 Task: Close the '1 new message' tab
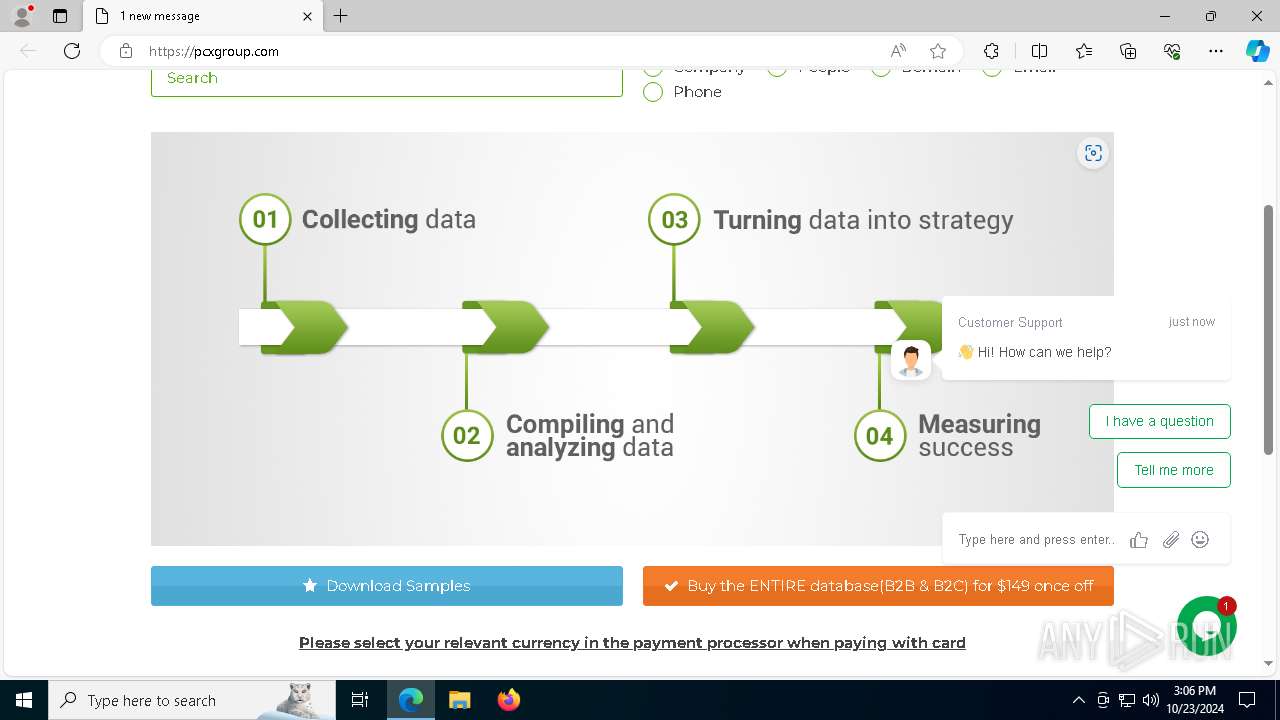(x=307, y=16)
